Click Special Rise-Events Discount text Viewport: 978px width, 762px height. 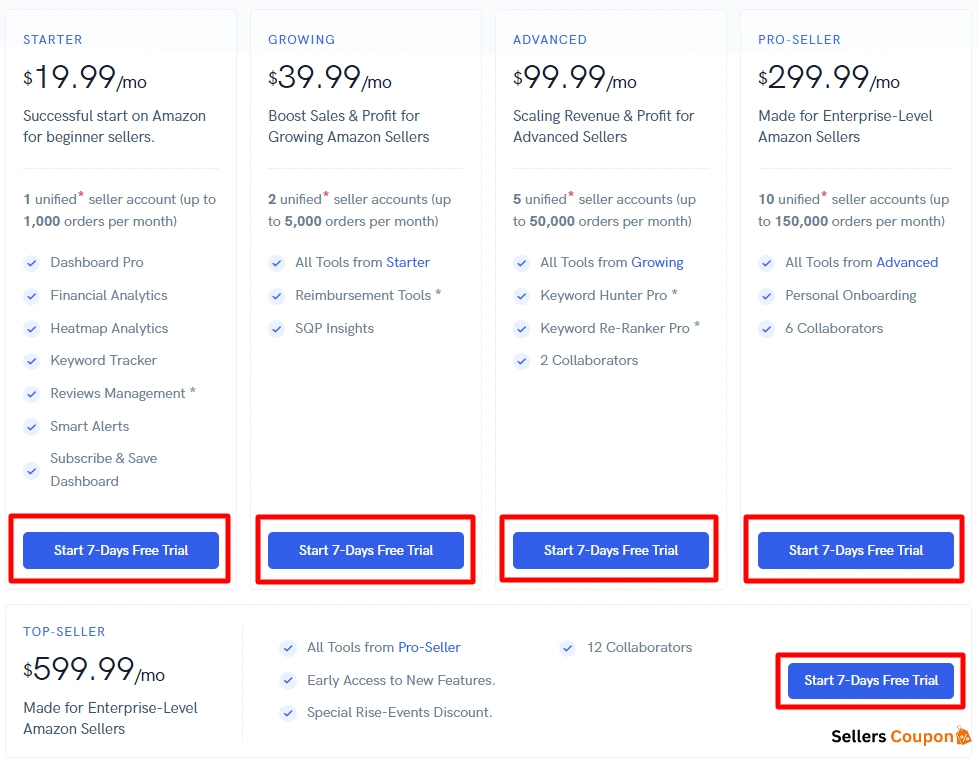click(x=399, y=712)
